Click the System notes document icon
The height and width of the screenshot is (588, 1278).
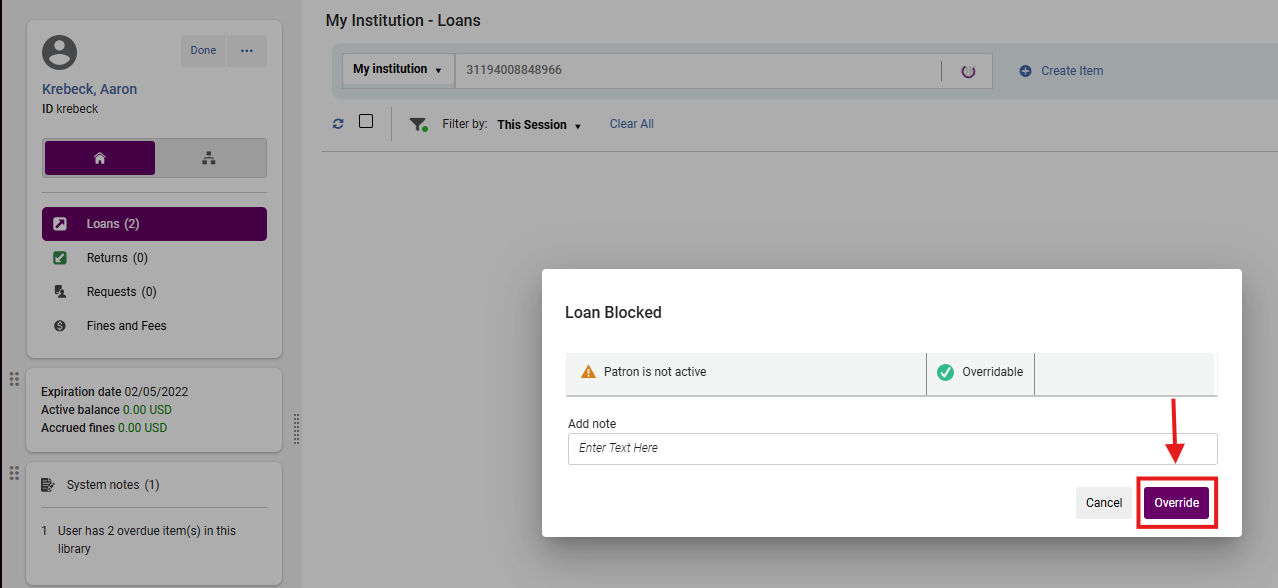click(48, 485)
